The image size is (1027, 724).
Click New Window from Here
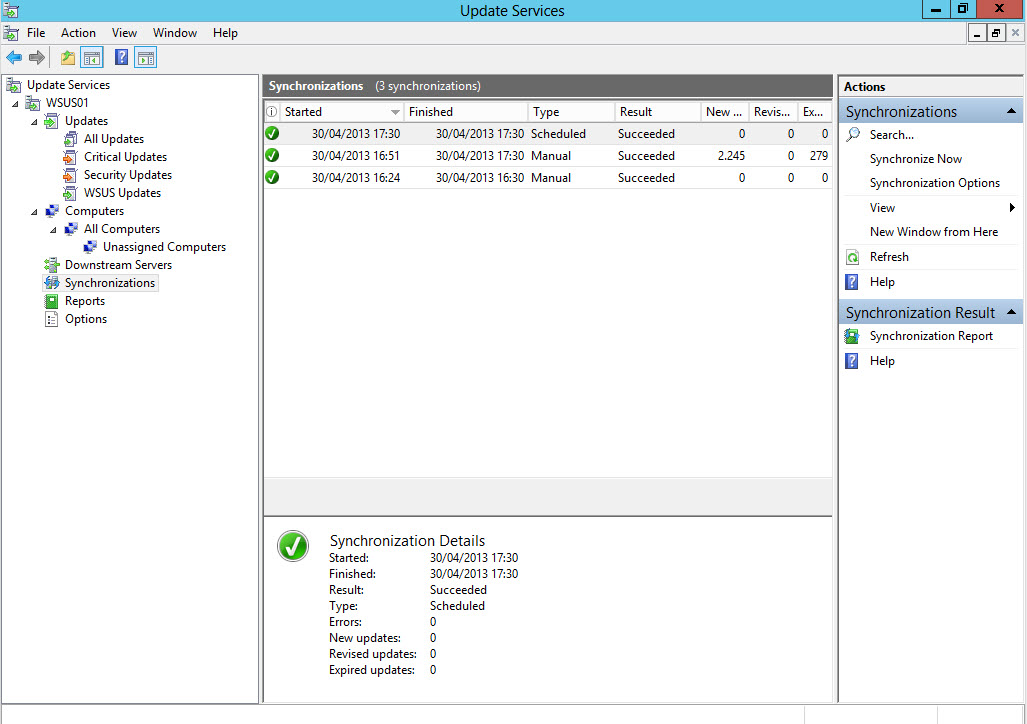click(934, 232)
